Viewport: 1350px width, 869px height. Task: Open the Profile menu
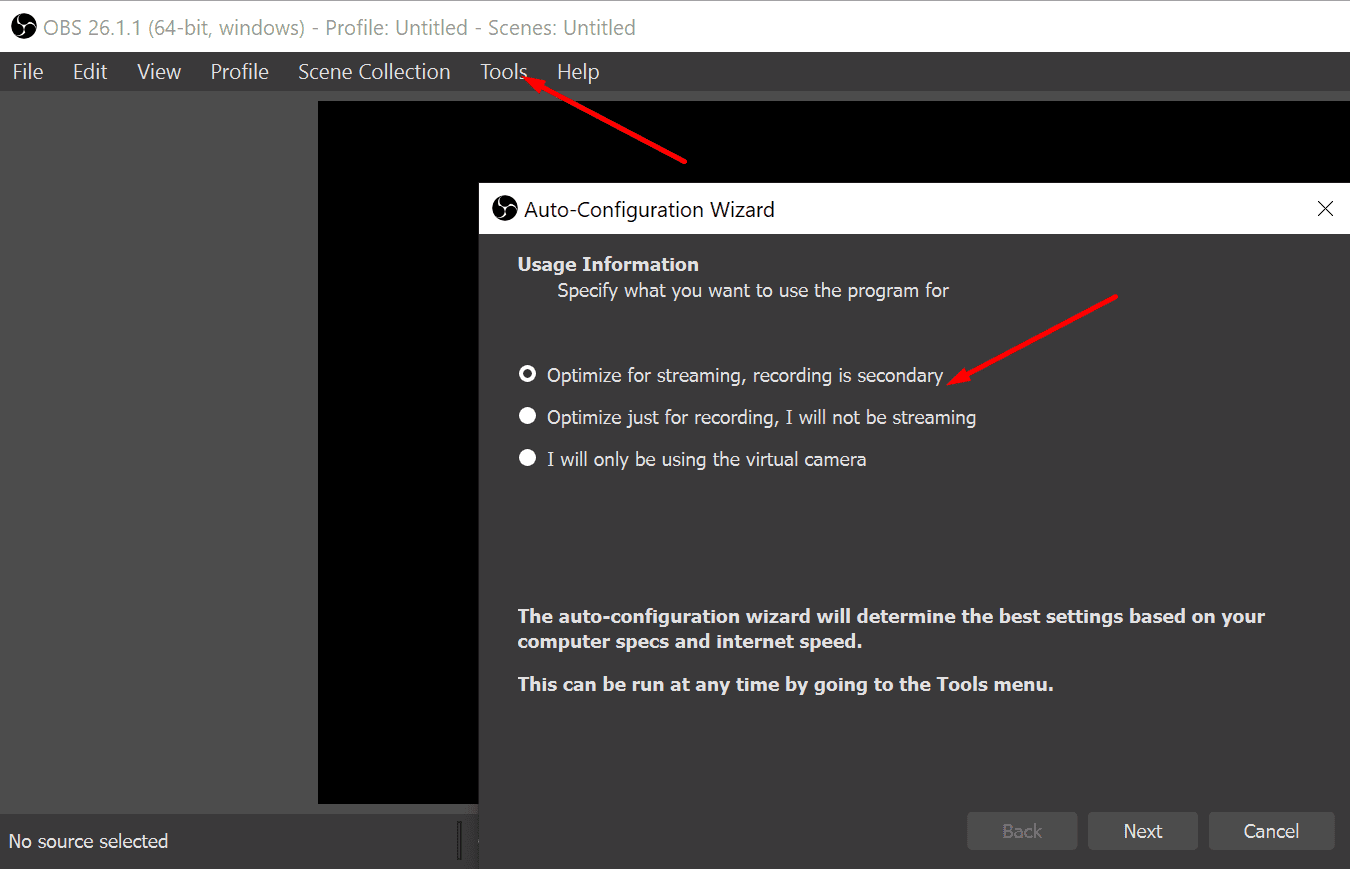(x=240, y=72)
